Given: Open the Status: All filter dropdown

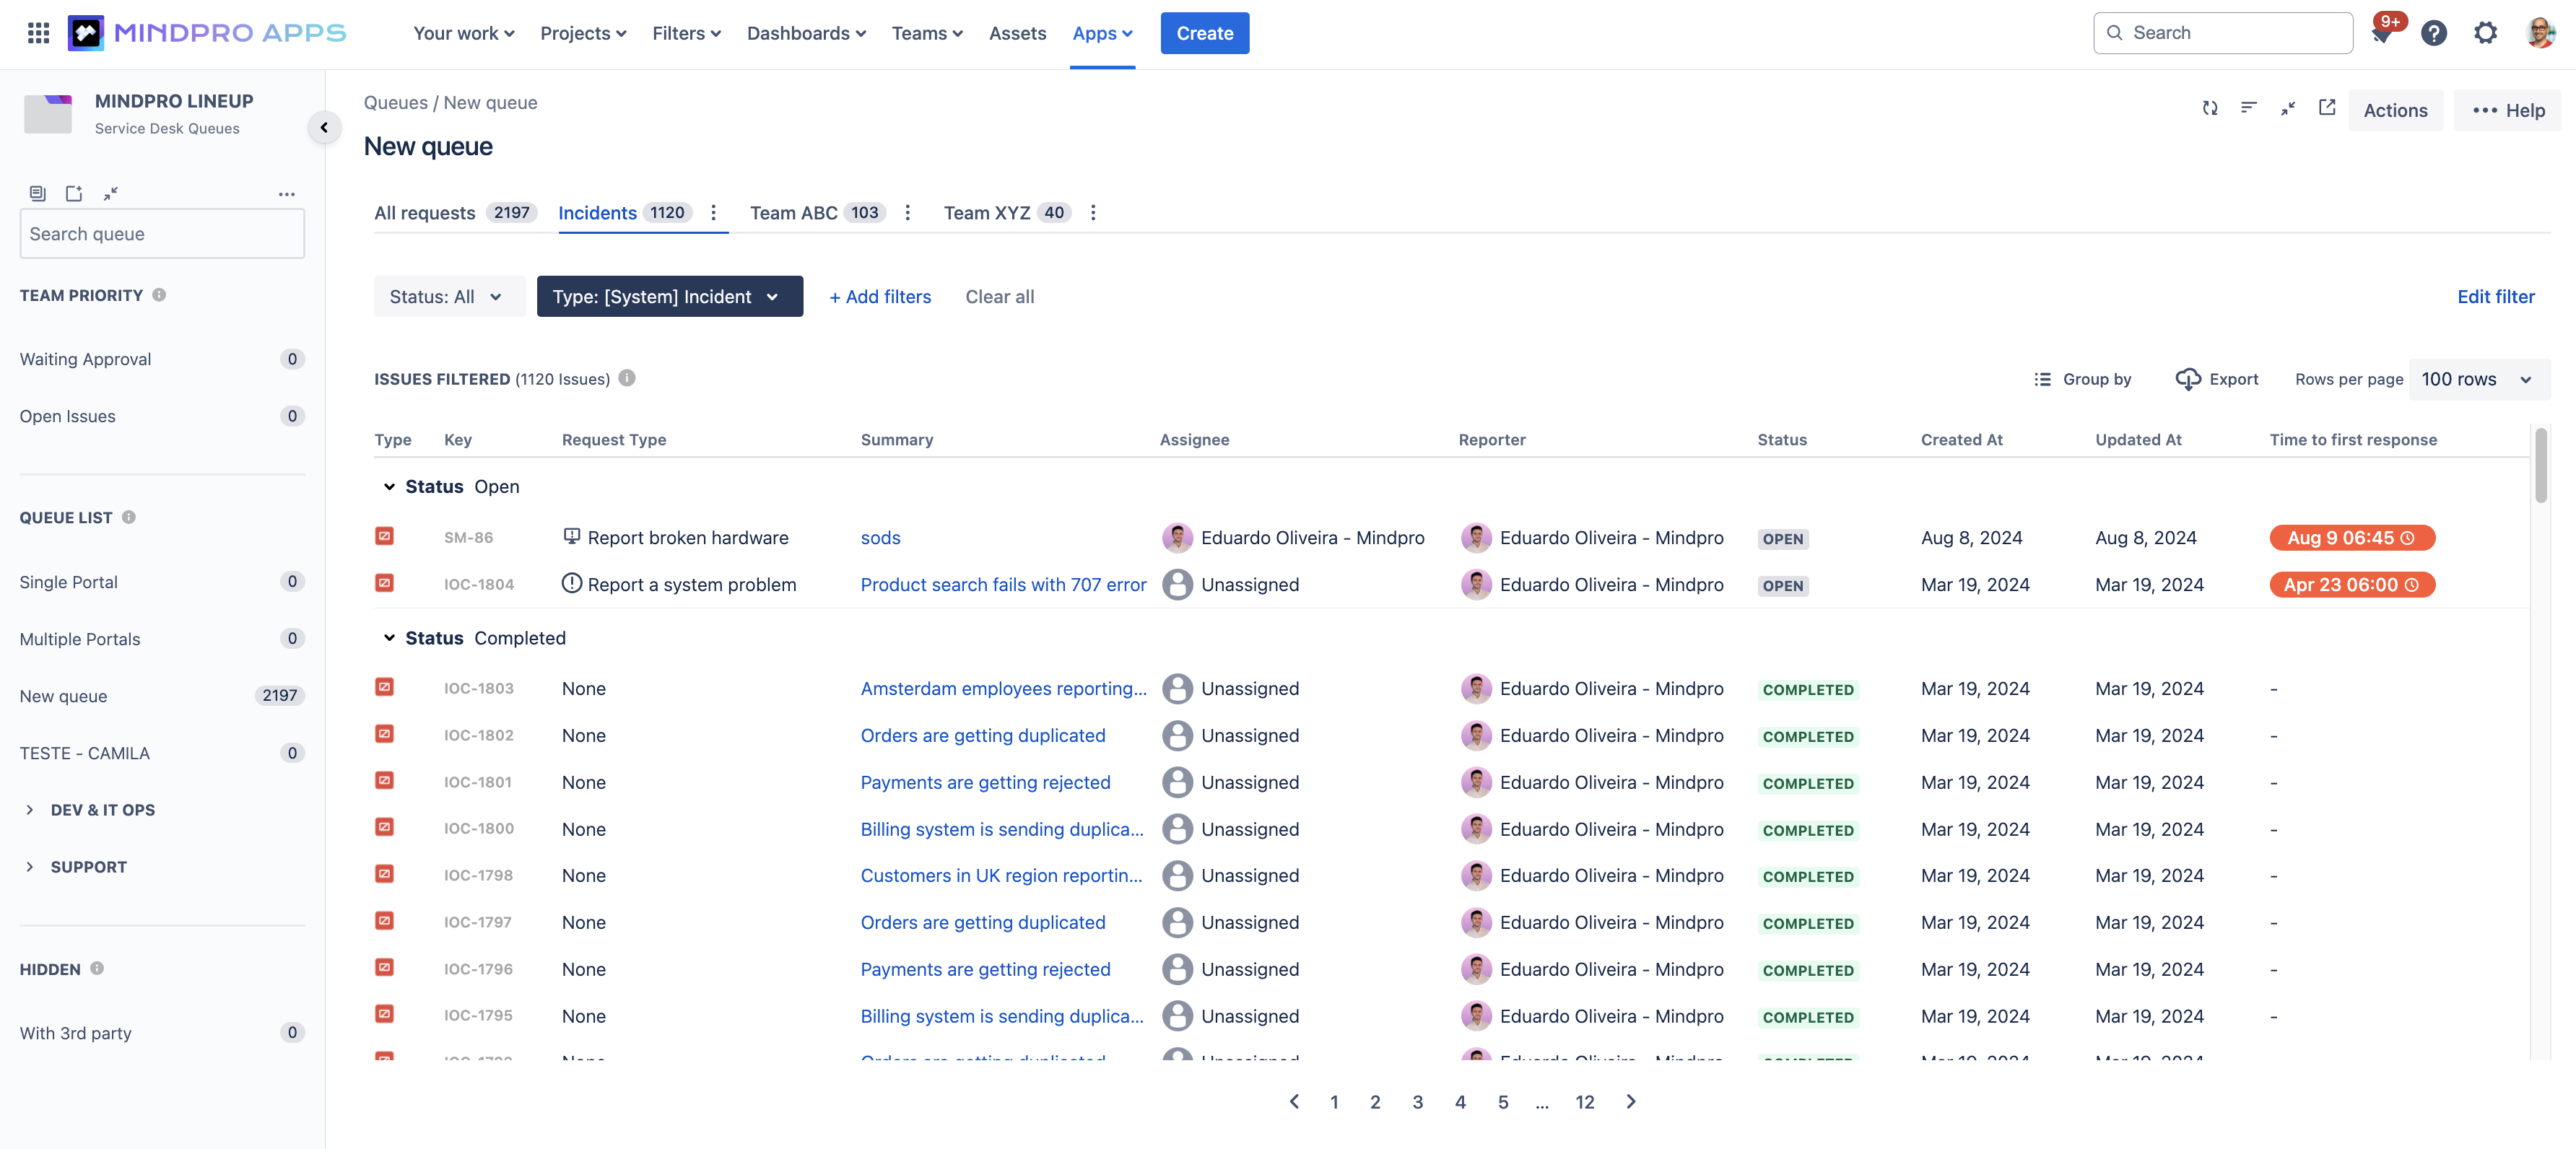Looking at the screenshot, I should pos(448,296).
